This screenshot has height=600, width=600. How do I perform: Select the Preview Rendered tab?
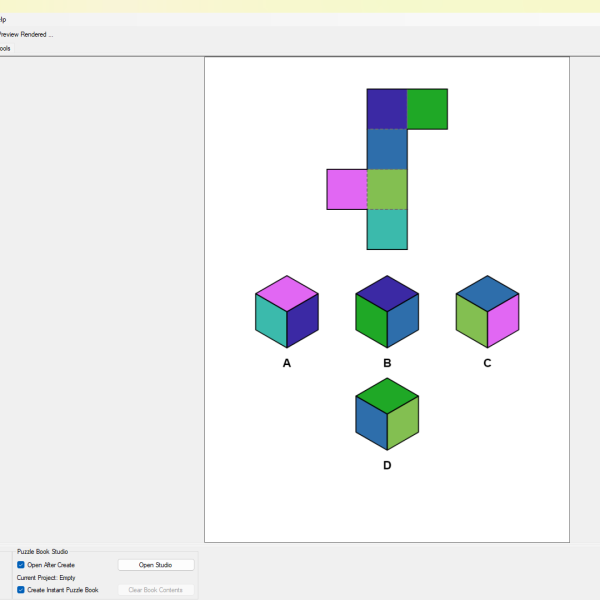(26, 34)
